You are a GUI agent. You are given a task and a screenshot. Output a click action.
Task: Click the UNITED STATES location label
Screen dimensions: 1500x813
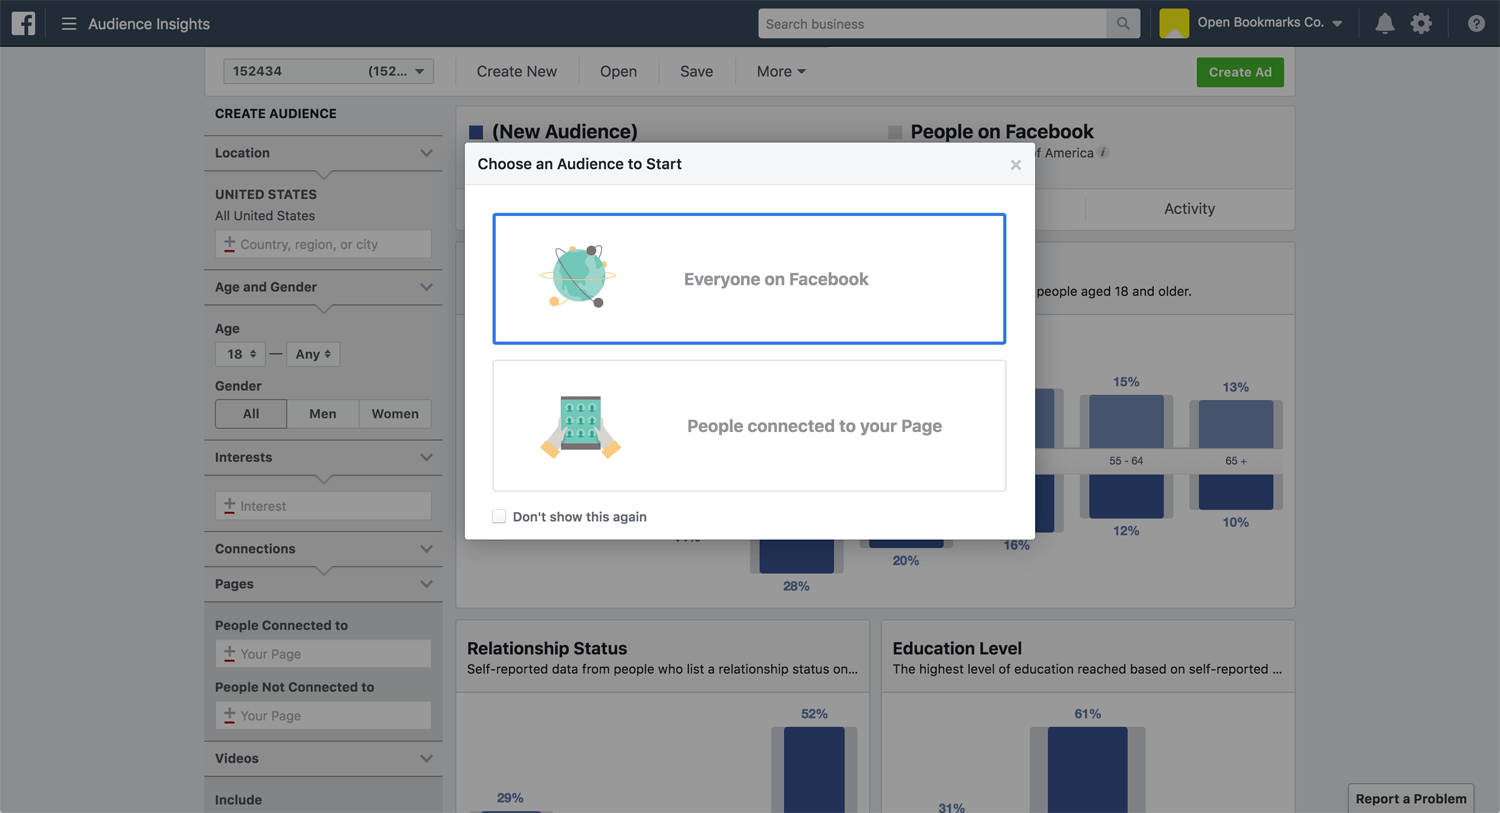click(x=266, y=194)
